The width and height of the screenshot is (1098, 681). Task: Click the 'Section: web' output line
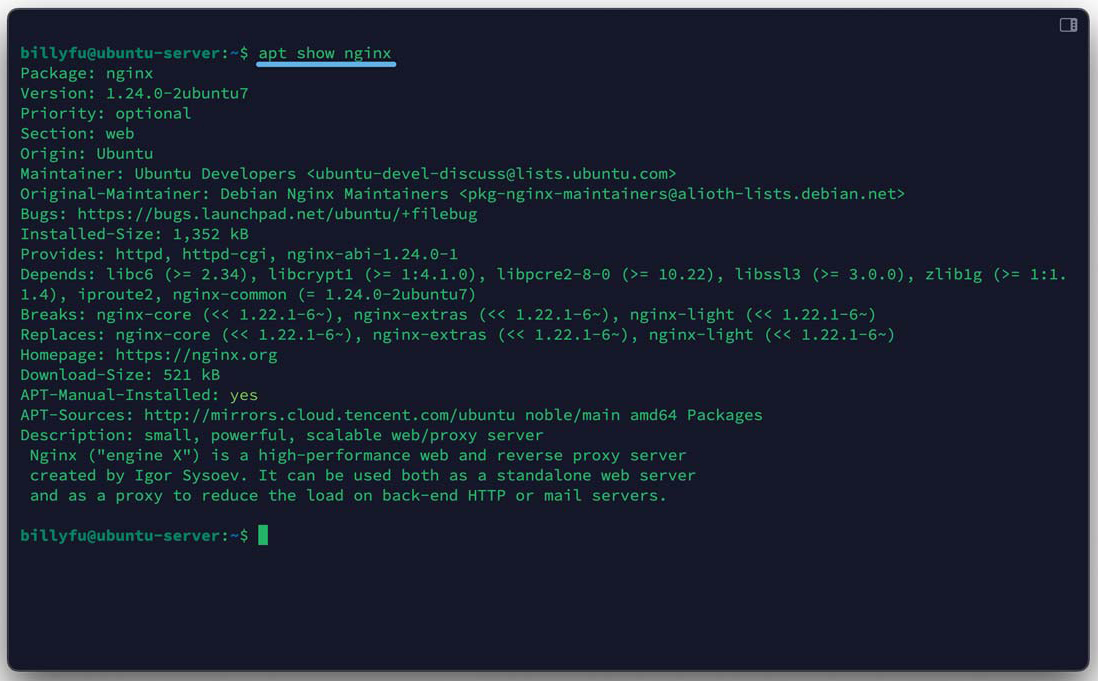(x=77, y=133)
